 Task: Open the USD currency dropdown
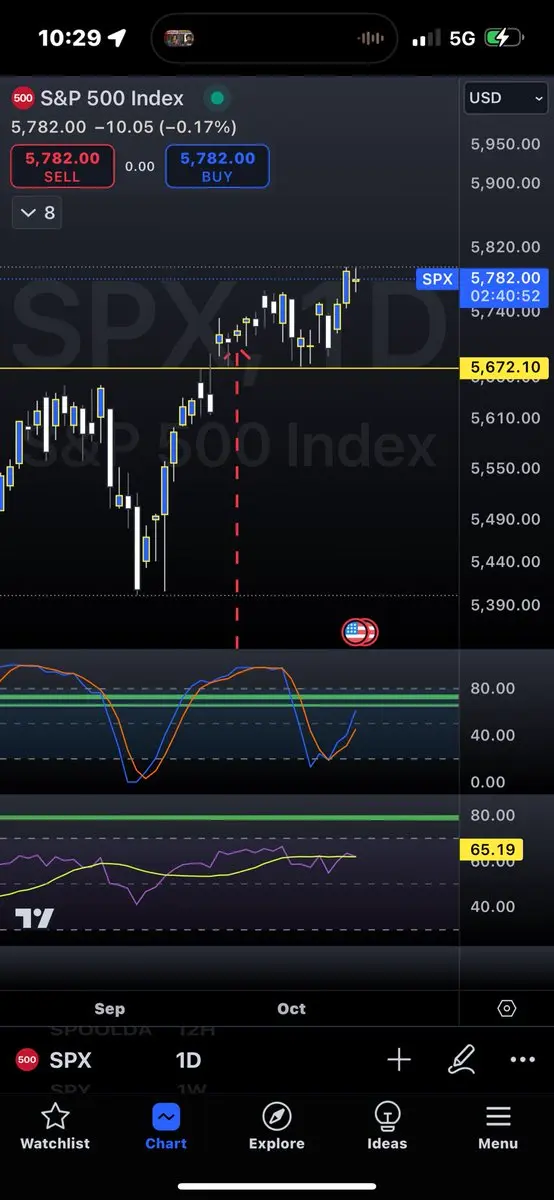pos(507,98)
